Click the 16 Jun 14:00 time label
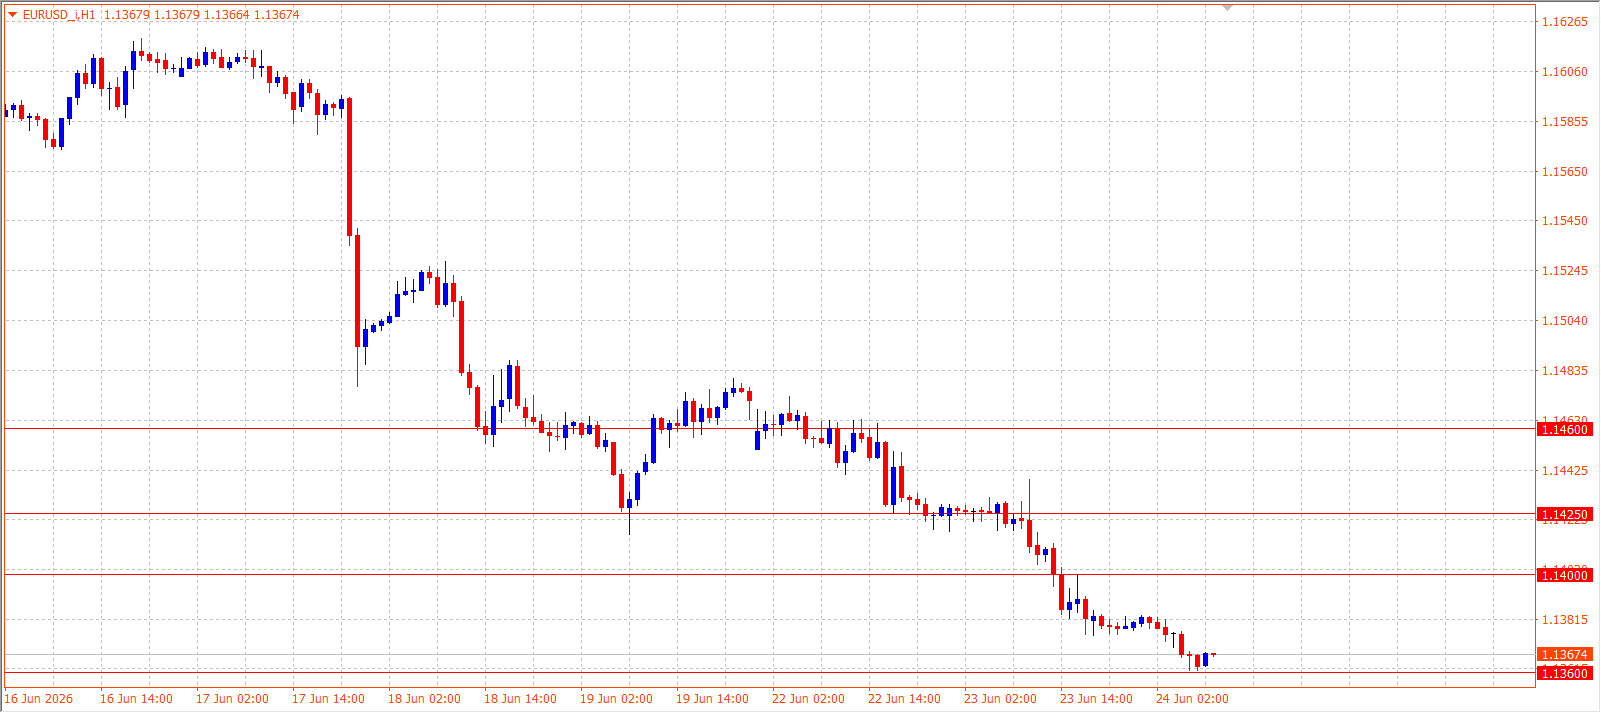 (x=136, y=699)
